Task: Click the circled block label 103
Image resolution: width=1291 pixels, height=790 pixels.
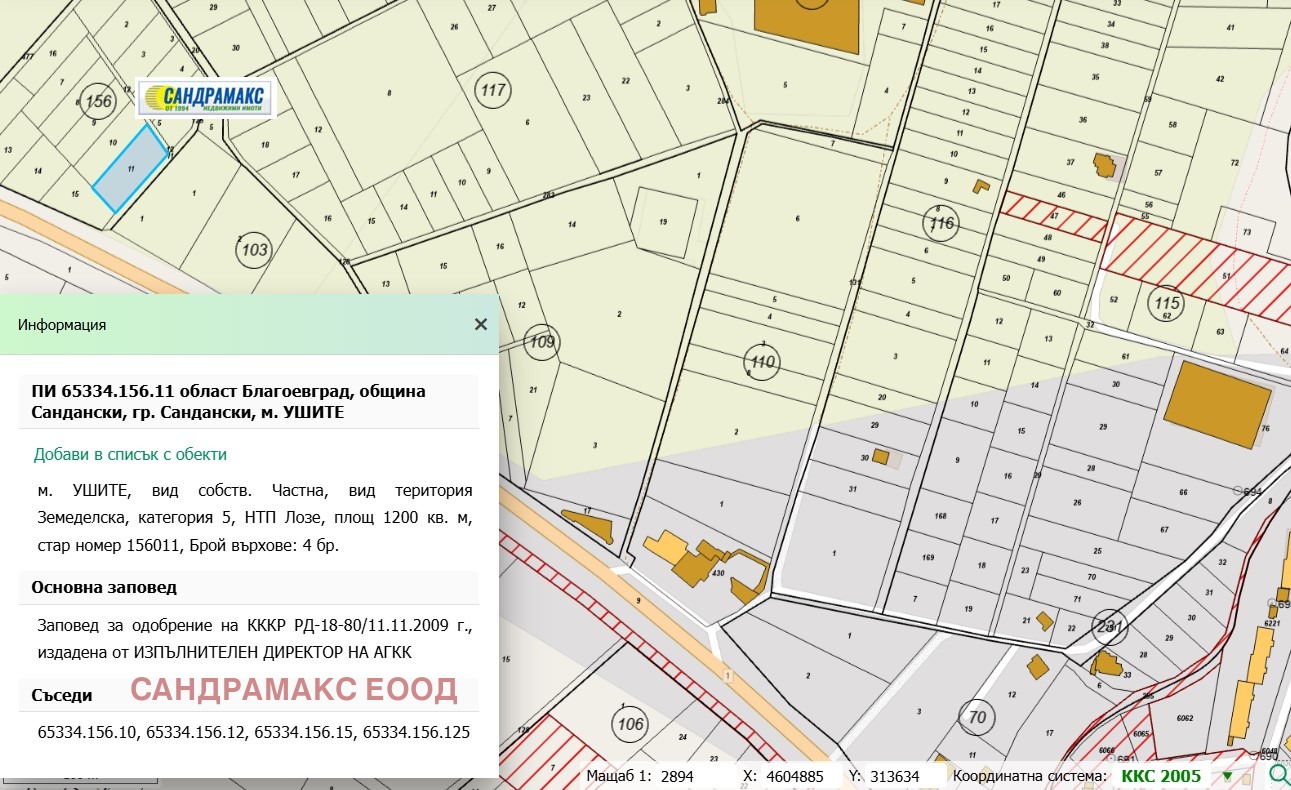Action: 255,249
